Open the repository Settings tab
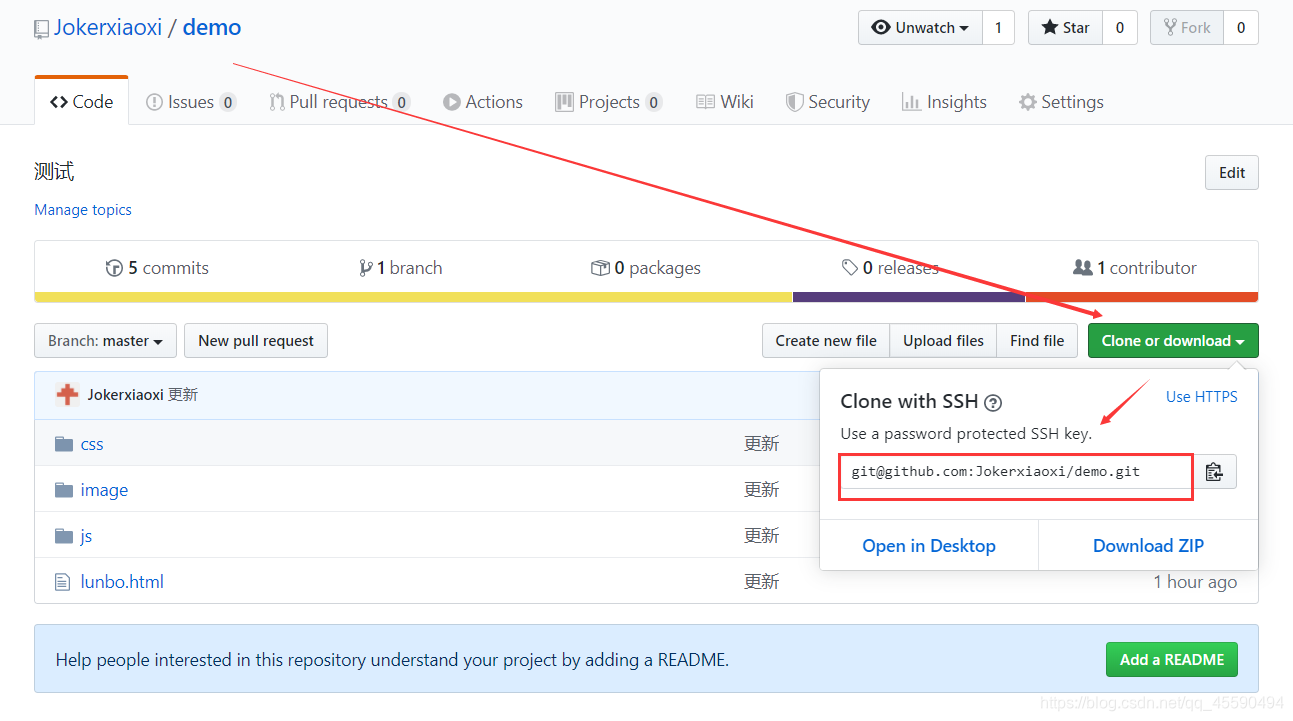 pyautogui.click(x=1061, y=102)
